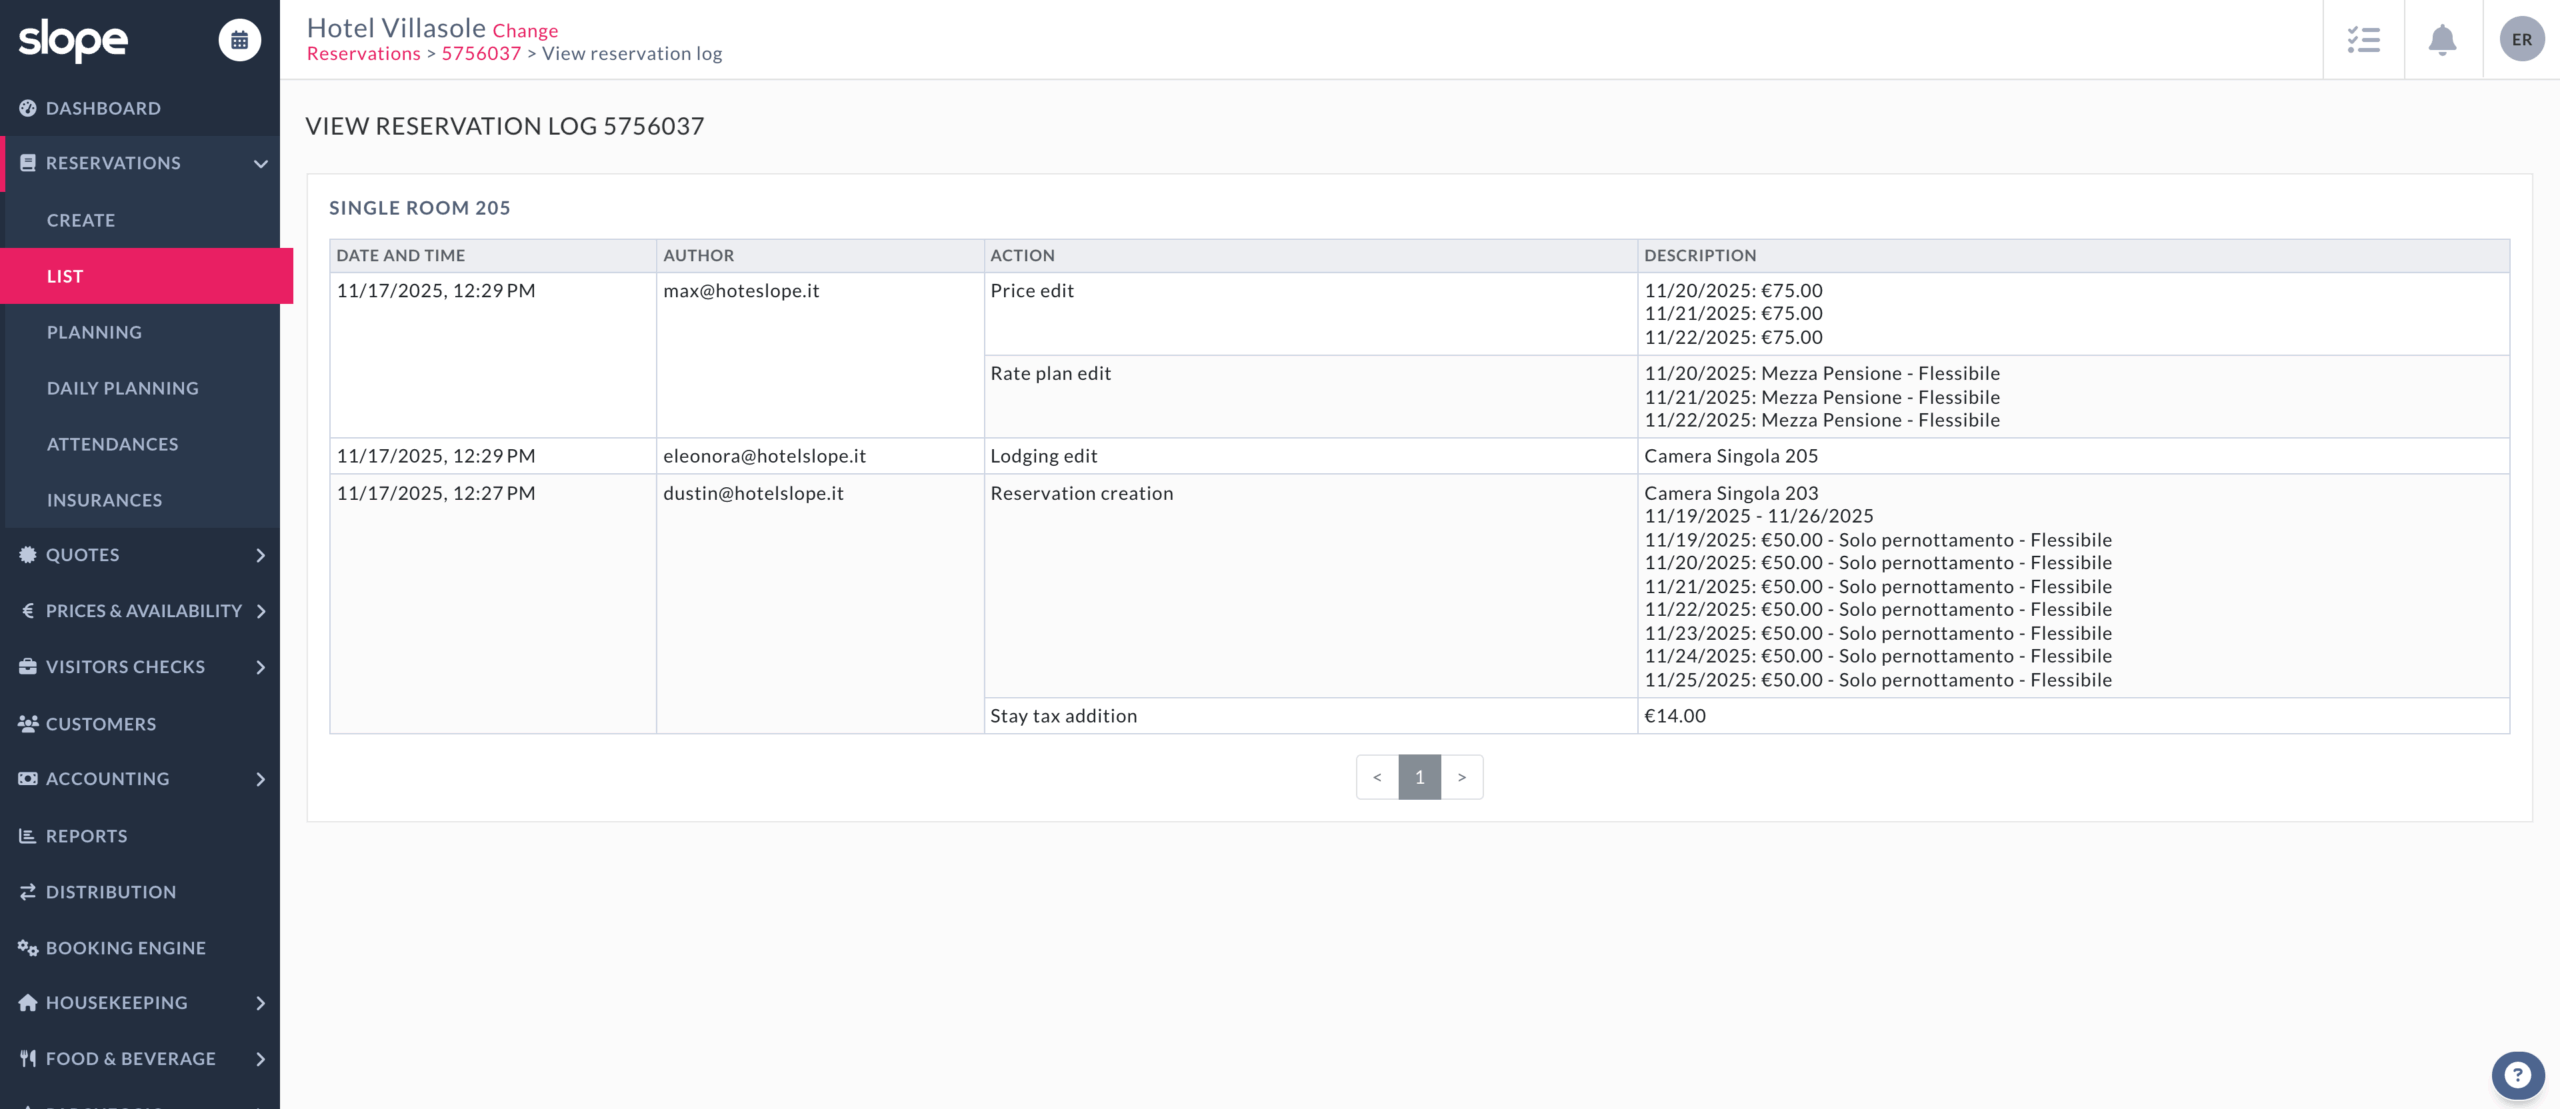Open the task checklist icon in header
The image size is (2560, 1109).
tap(2363, 40)
